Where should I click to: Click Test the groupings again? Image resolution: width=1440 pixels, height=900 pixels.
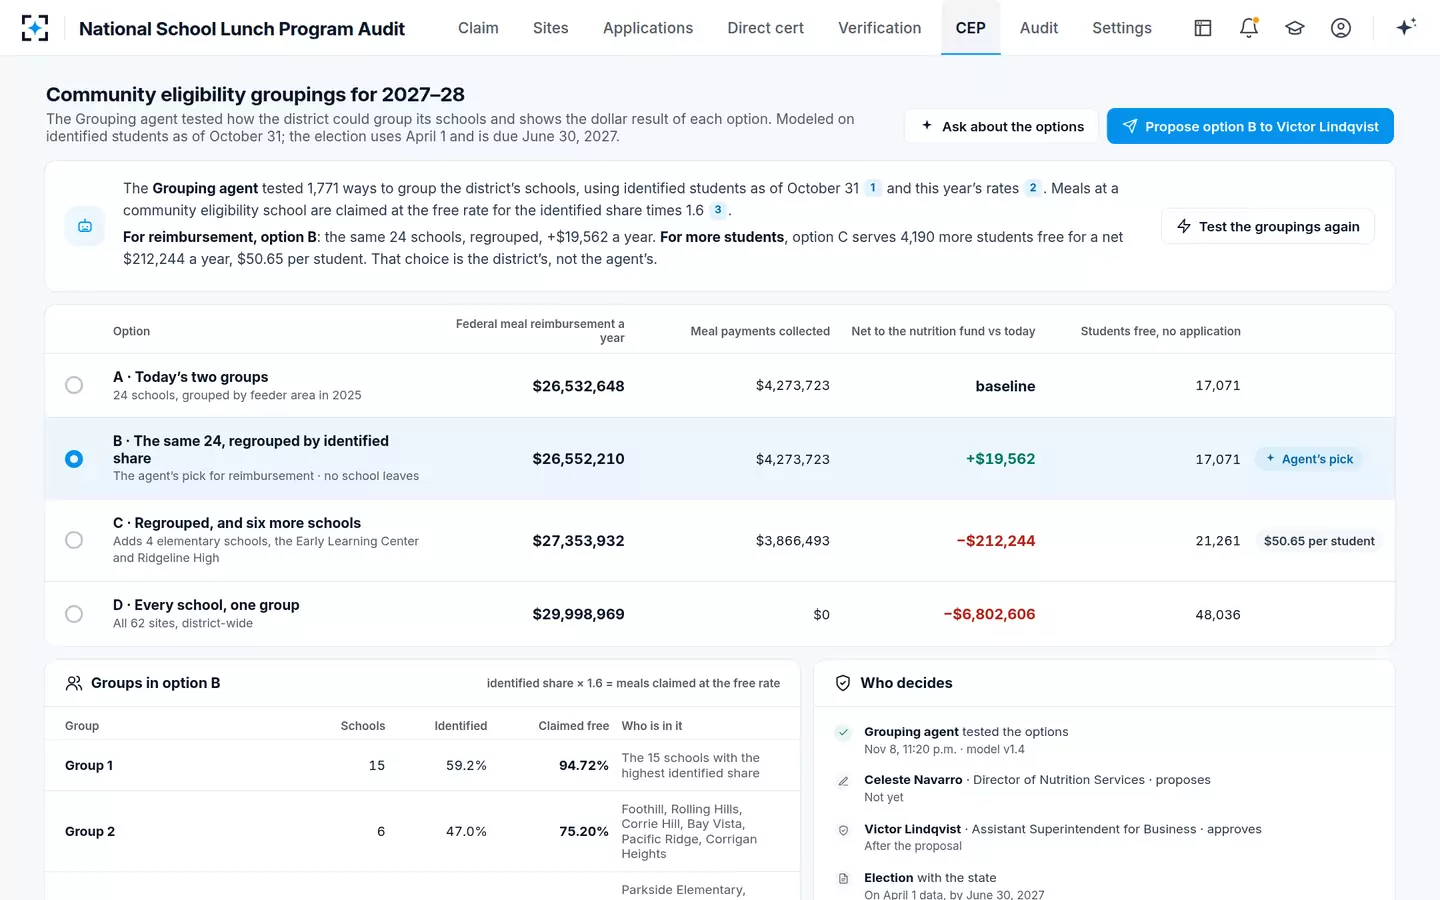(1268, 226)
